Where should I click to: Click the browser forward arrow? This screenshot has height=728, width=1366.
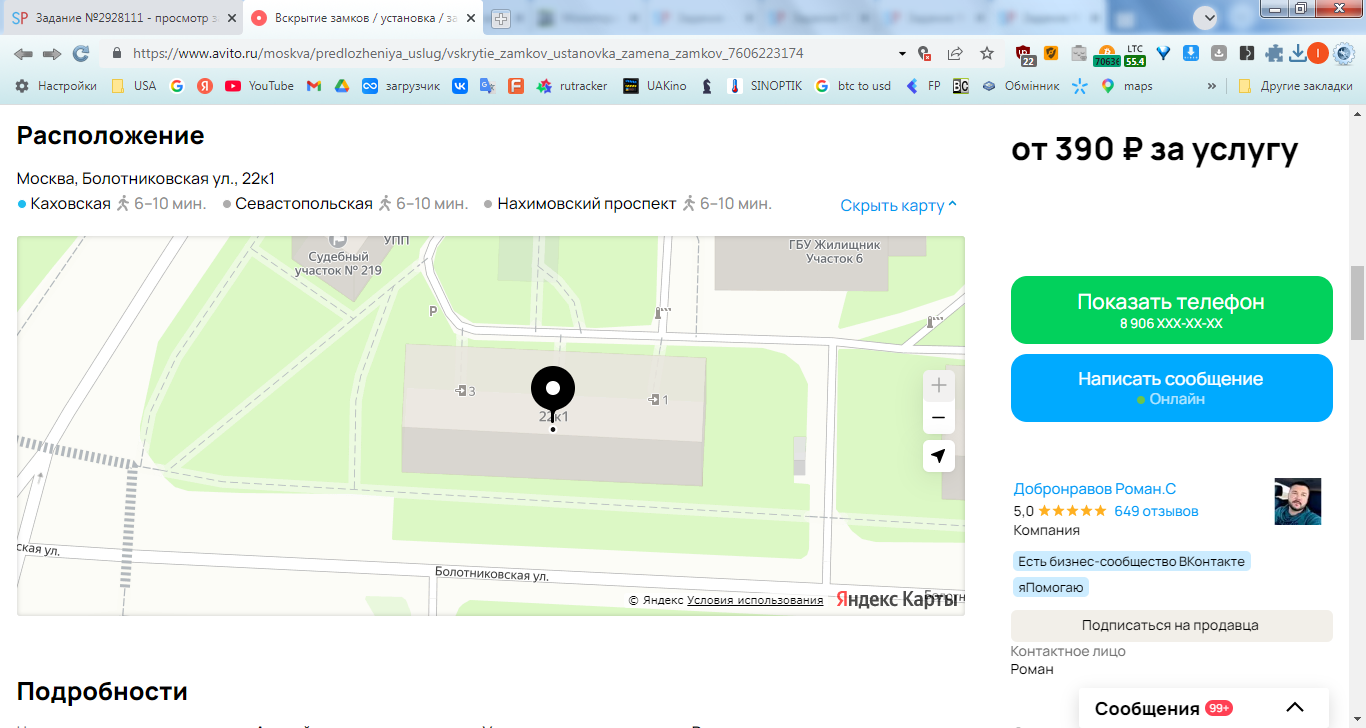tap(52, 54)
